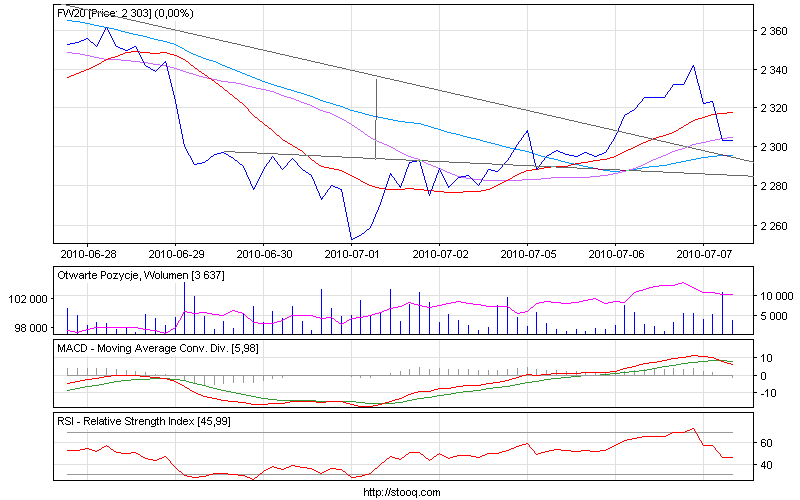Click the RSI Relative Strength Index title
Screen dimensions: 800x500
[x=143, y=421]
